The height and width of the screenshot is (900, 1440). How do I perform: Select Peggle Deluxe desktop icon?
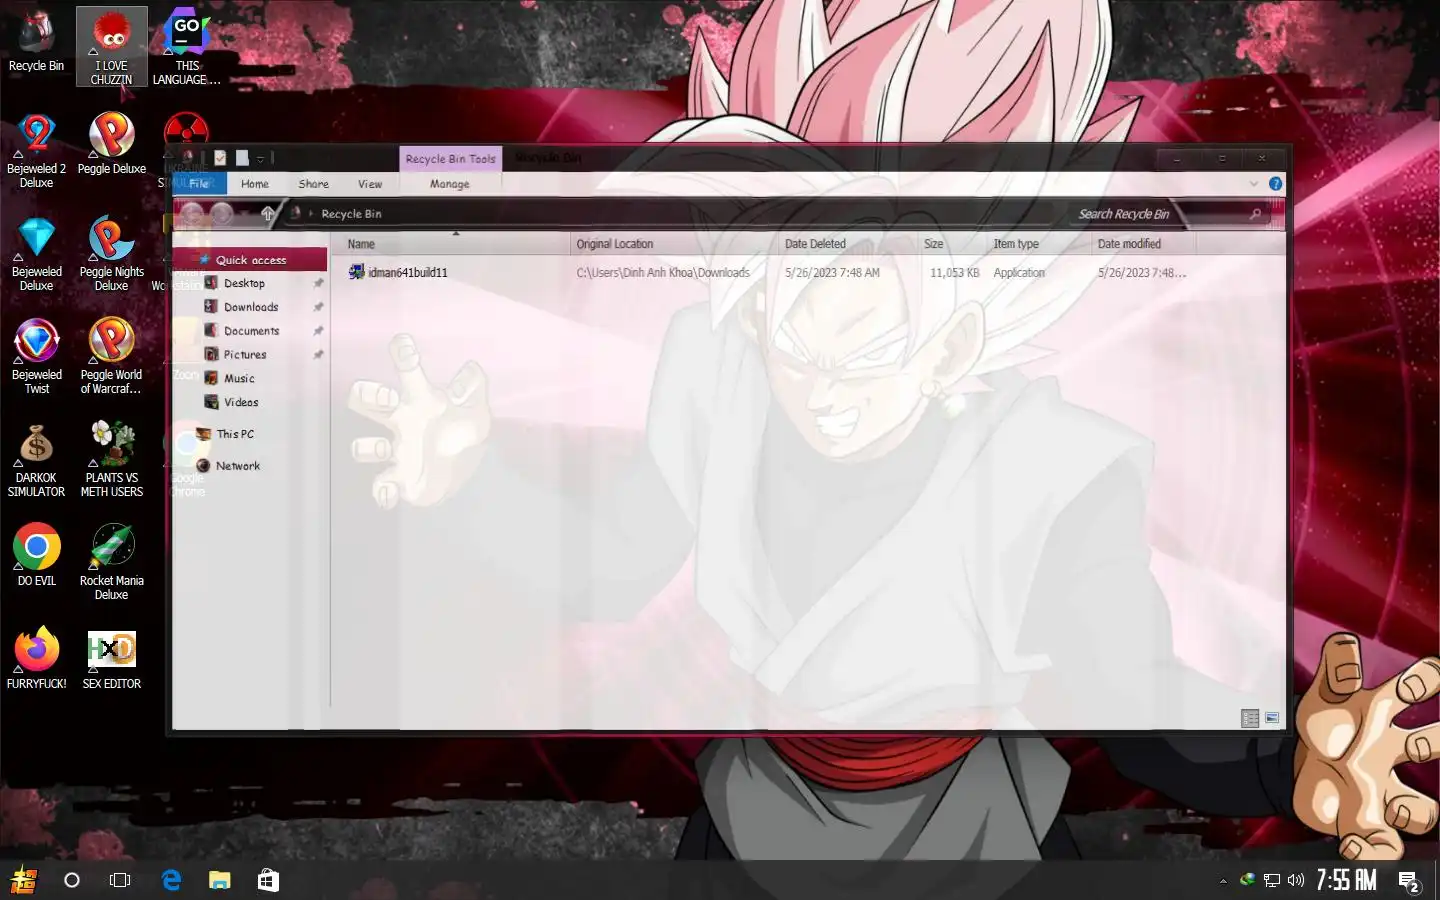pyautogui.click(x=112, y=144)
